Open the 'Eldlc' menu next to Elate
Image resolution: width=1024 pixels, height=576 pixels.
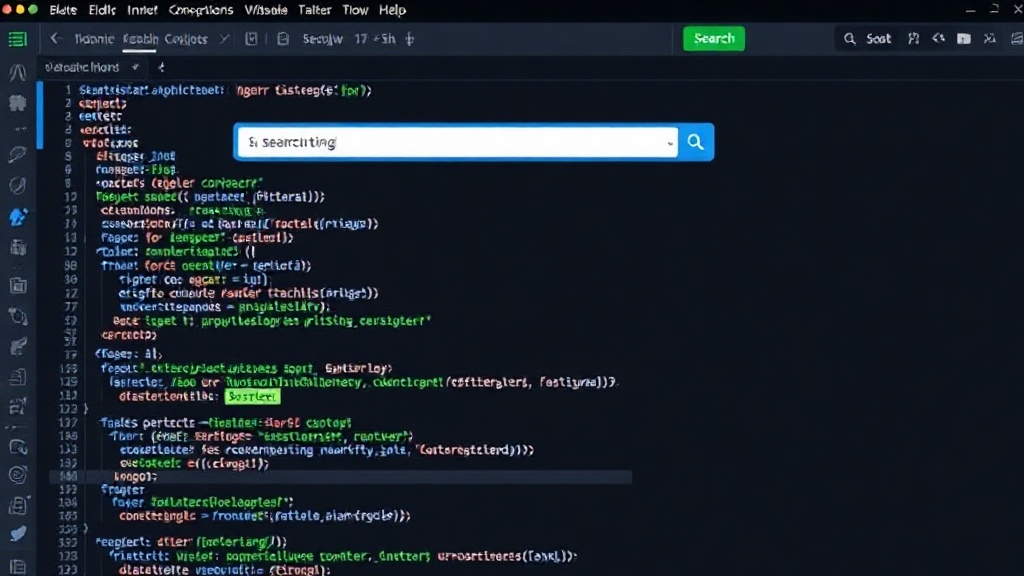102,10
